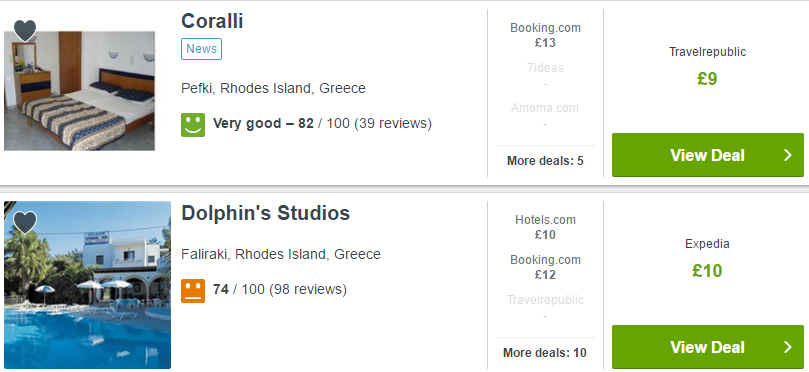Open Coralli's 39 reviews rating text

322,124
